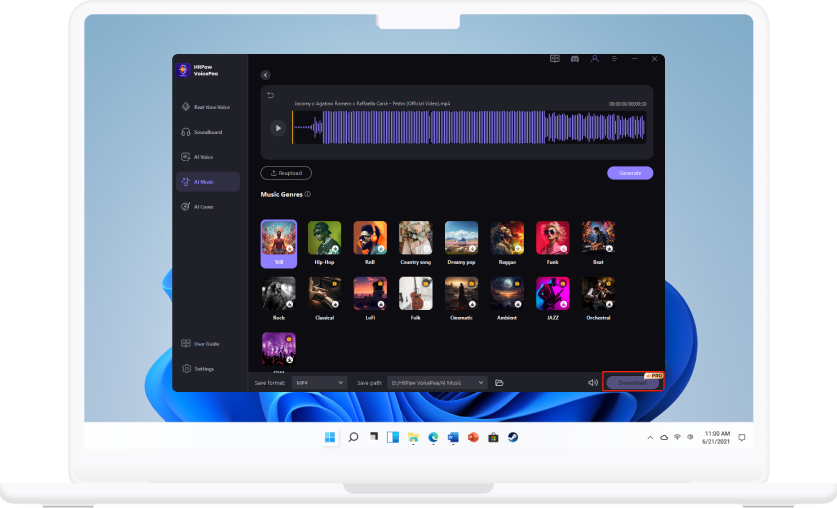Open the user account profile icon
Image resolution: width=837 pixels, height=508 pixels.
pyautogui.click(x=595, y=59)
